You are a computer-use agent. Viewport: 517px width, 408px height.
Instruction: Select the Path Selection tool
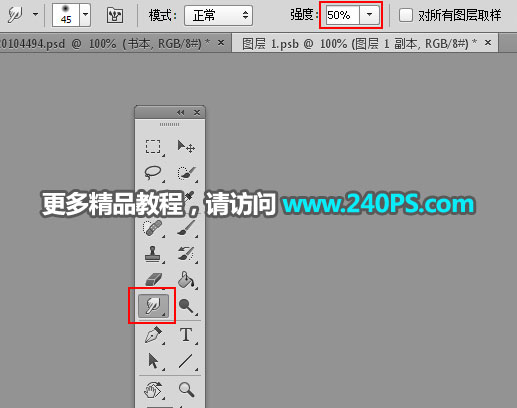pyautogui.click(x=154, y=361)
